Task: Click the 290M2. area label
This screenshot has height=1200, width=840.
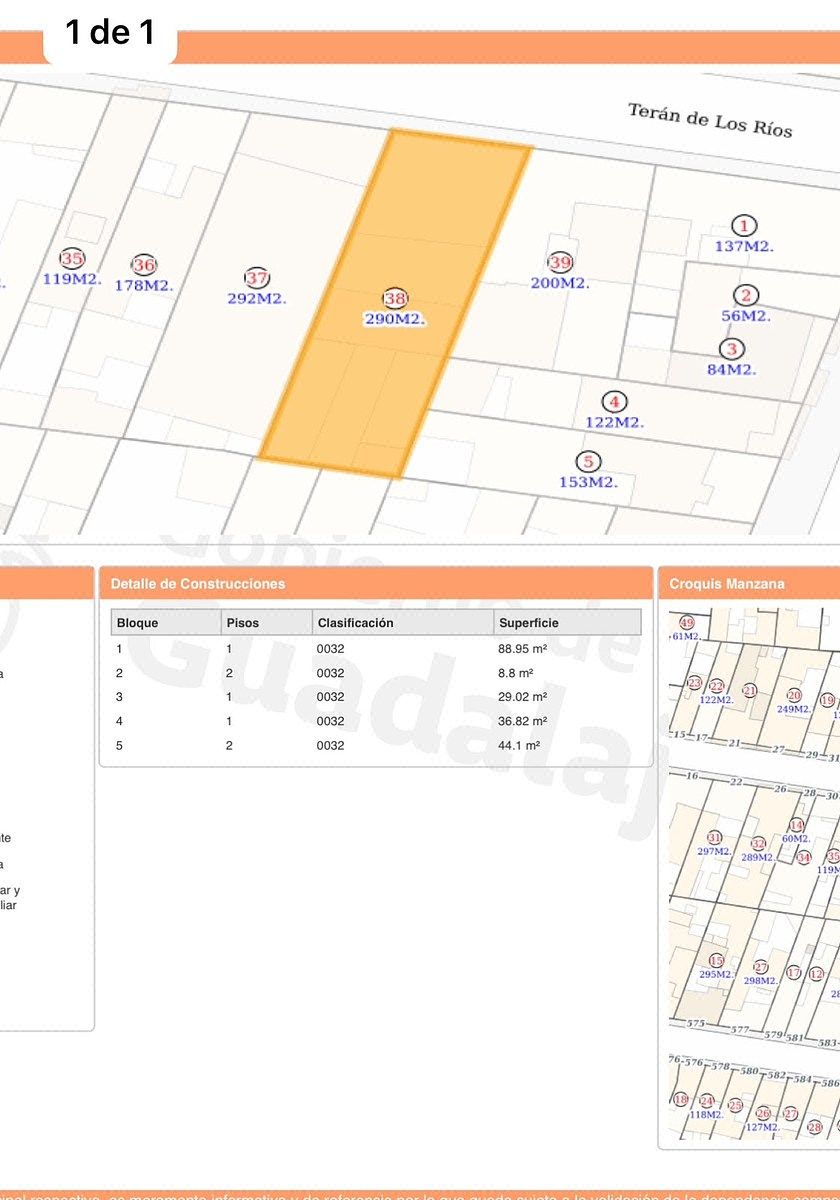Action: [x=395, y=320]
